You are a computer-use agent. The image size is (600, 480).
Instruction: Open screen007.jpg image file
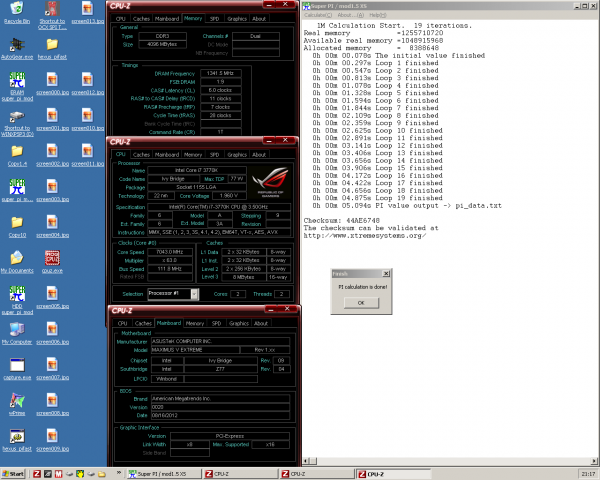[x=51, y=364]
